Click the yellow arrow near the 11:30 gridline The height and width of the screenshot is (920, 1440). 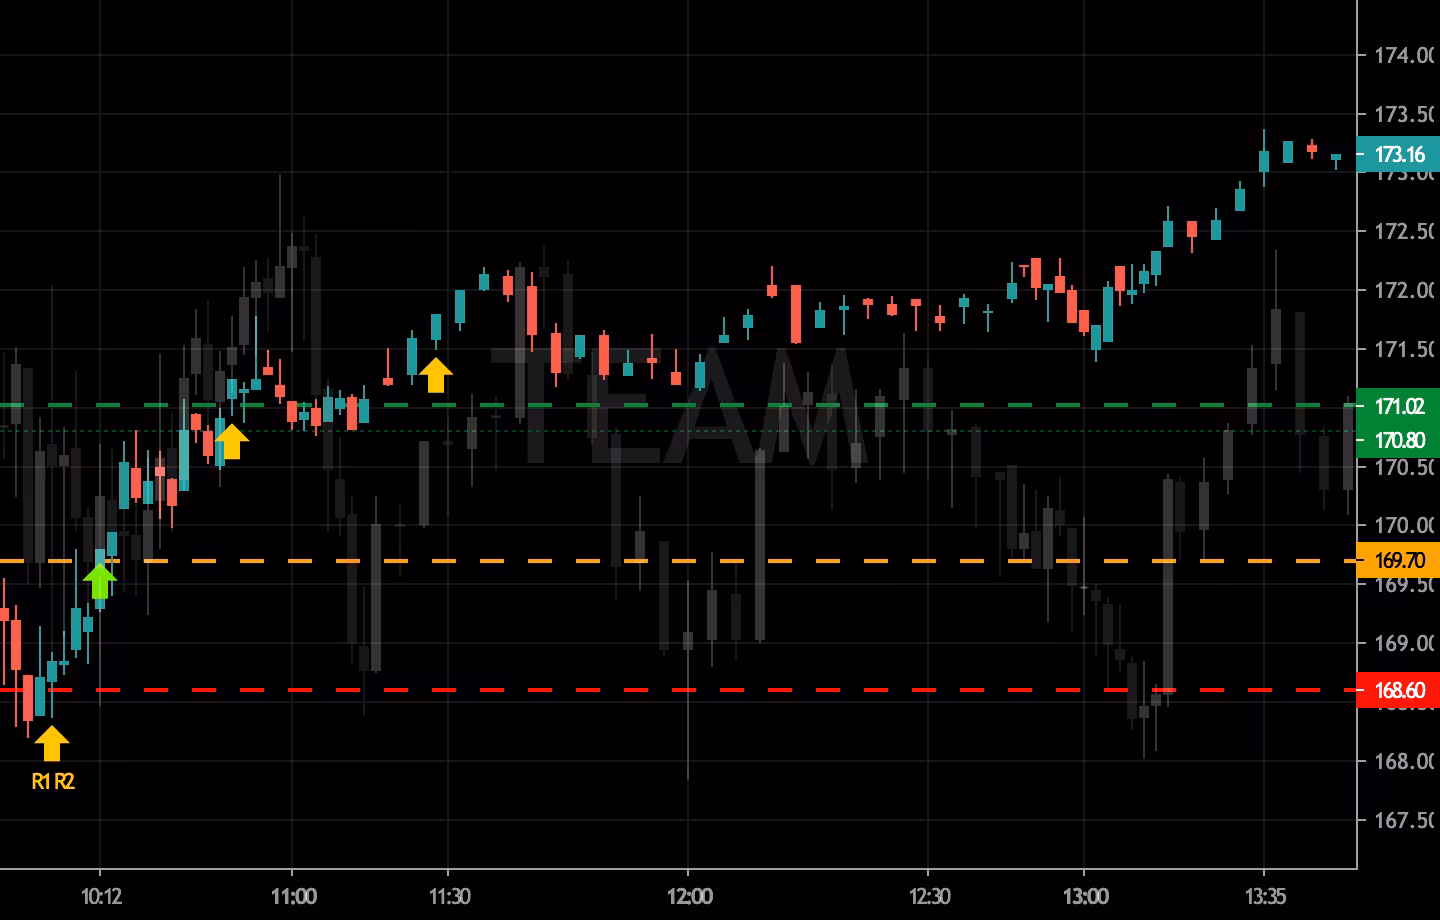coord(435,375)
